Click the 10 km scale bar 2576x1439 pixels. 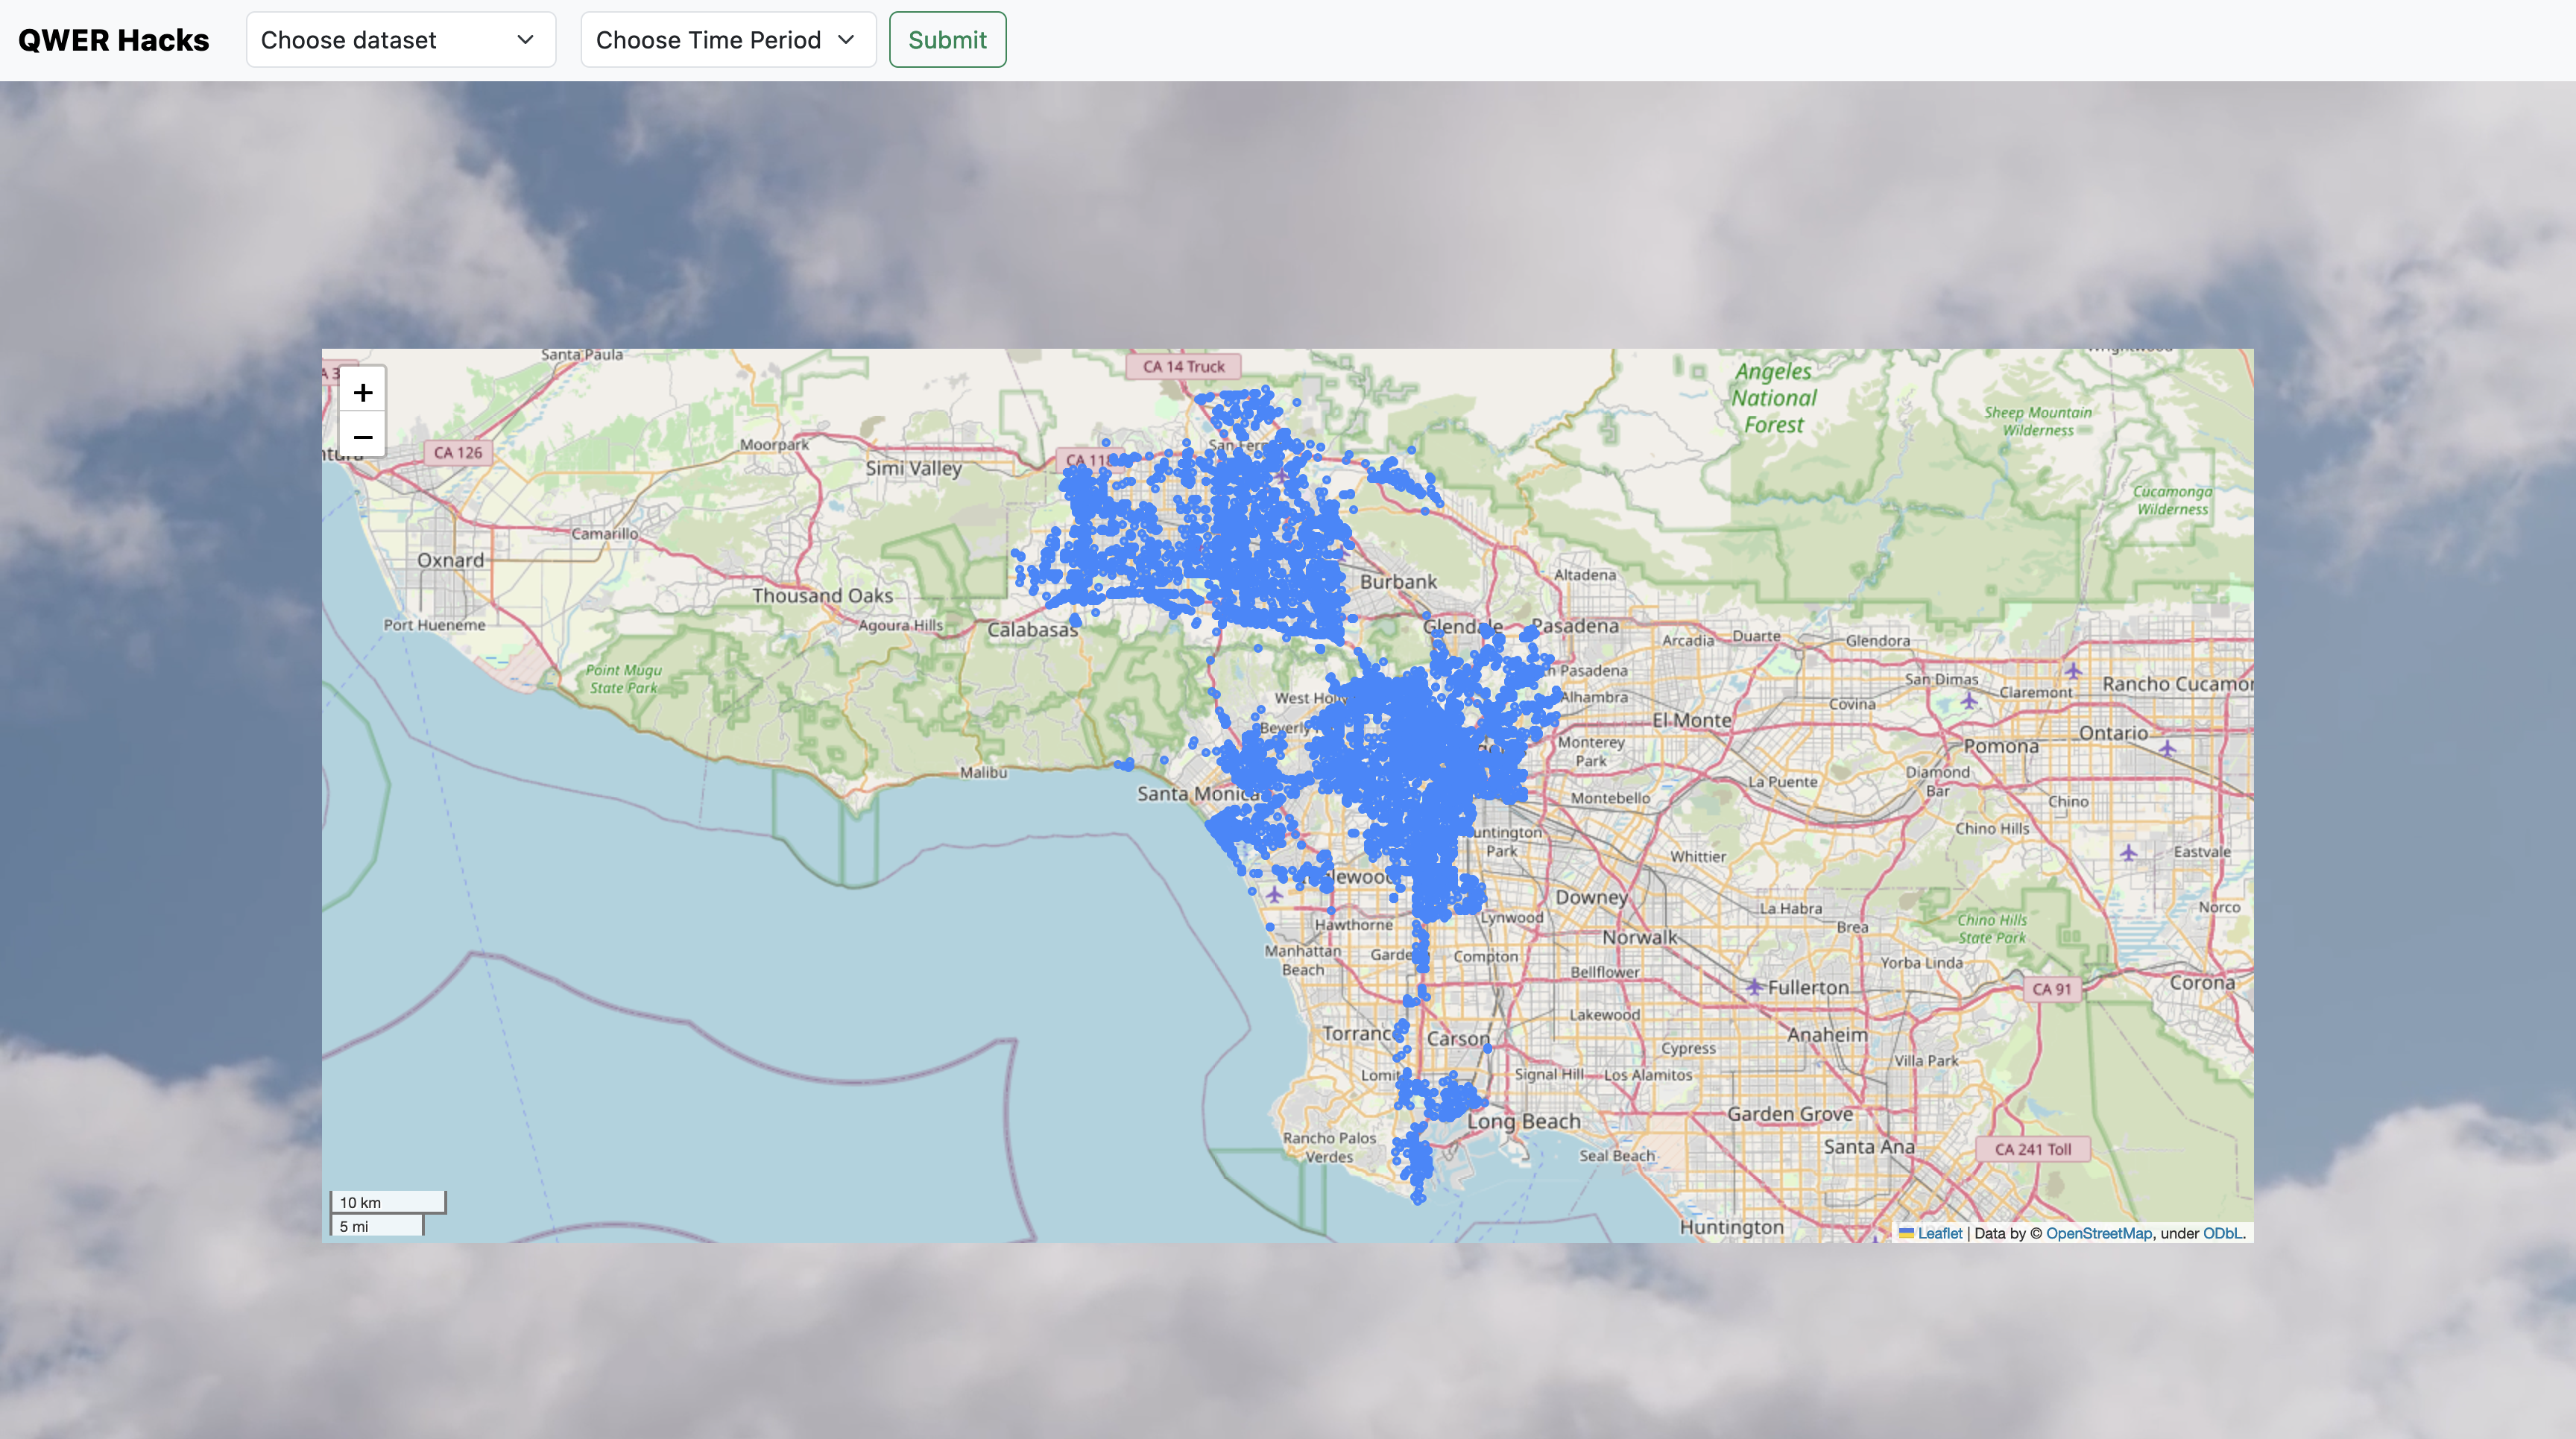pos(387,1202)
